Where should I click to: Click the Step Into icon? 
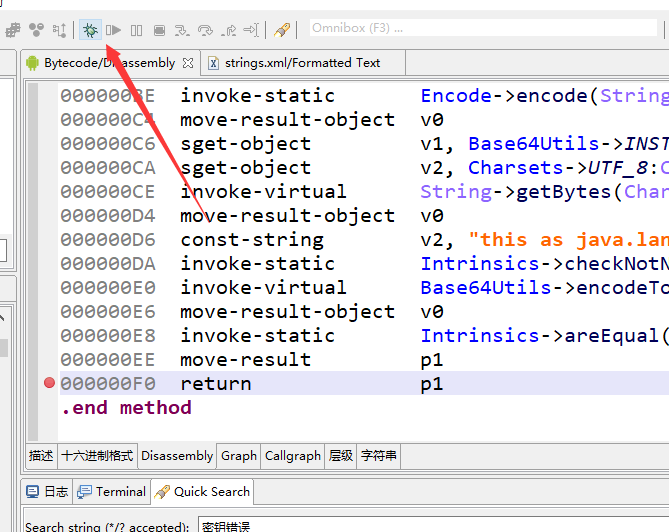click(x=182, y=30)
